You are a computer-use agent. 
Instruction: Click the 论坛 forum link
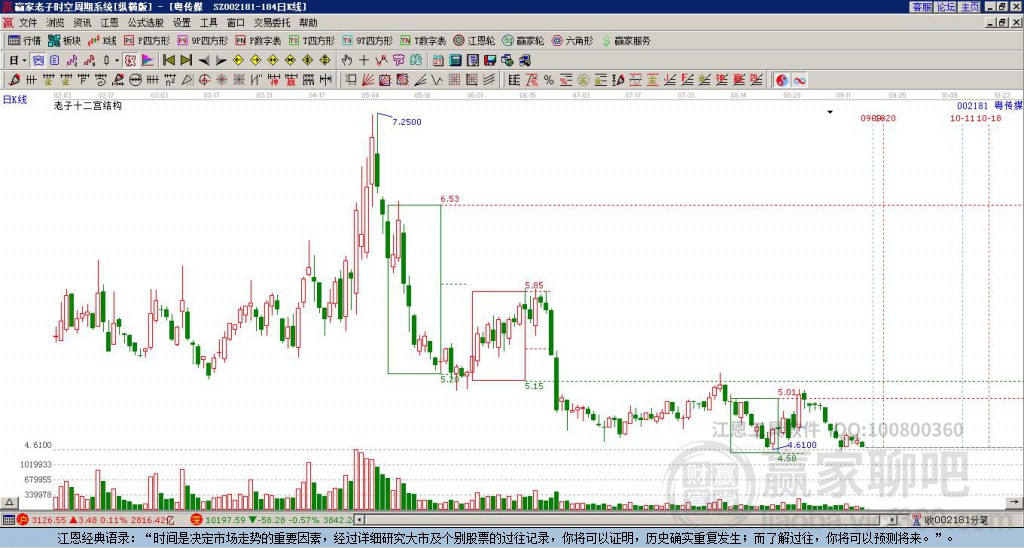click(946, 6)
